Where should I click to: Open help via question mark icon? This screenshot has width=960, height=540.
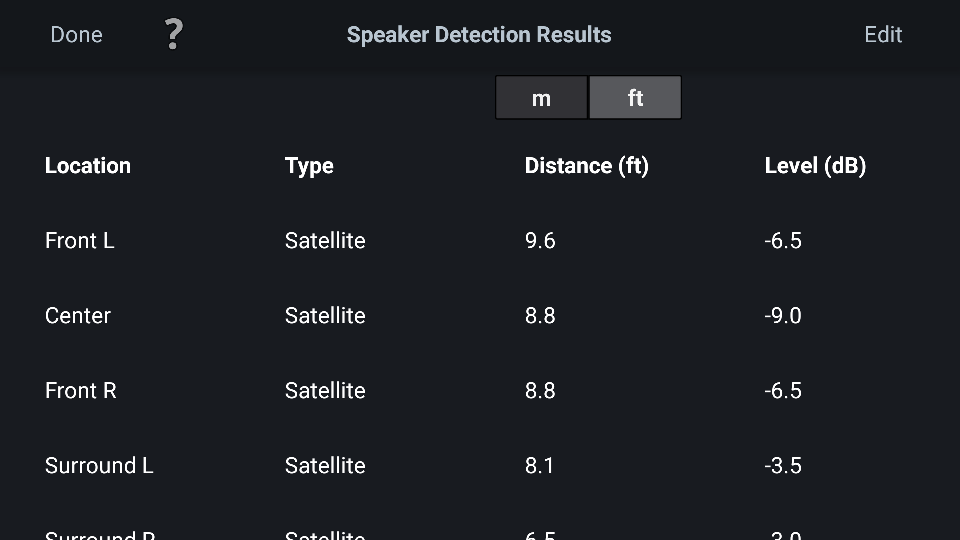(x=174, y=34)
